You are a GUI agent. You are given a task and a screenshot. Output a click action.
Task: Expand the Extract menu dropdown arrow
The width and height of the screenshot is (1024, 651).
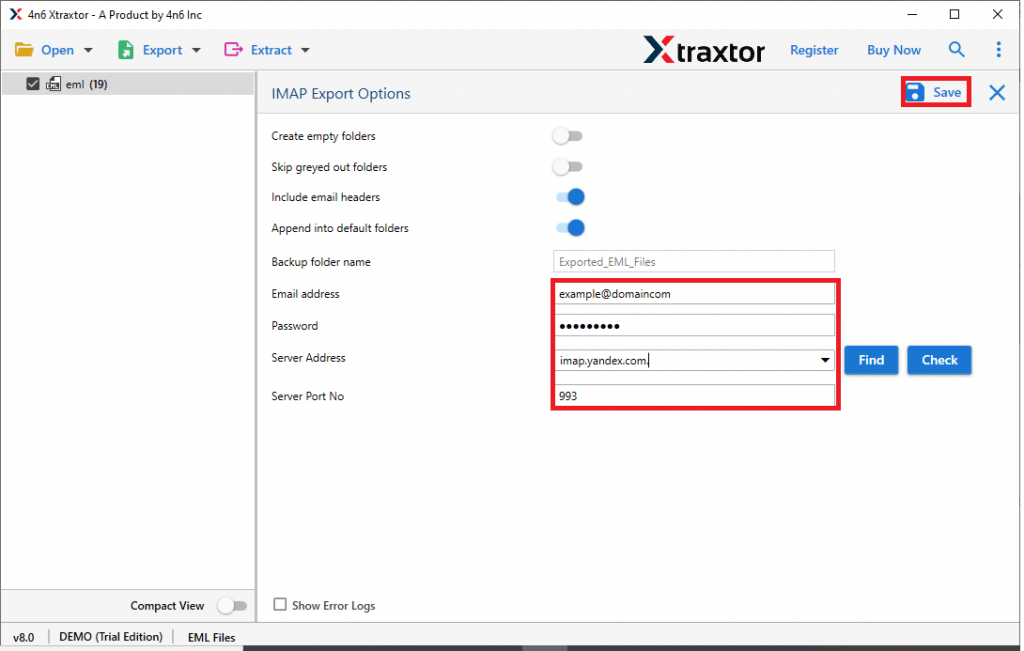[x=305, y=51]
